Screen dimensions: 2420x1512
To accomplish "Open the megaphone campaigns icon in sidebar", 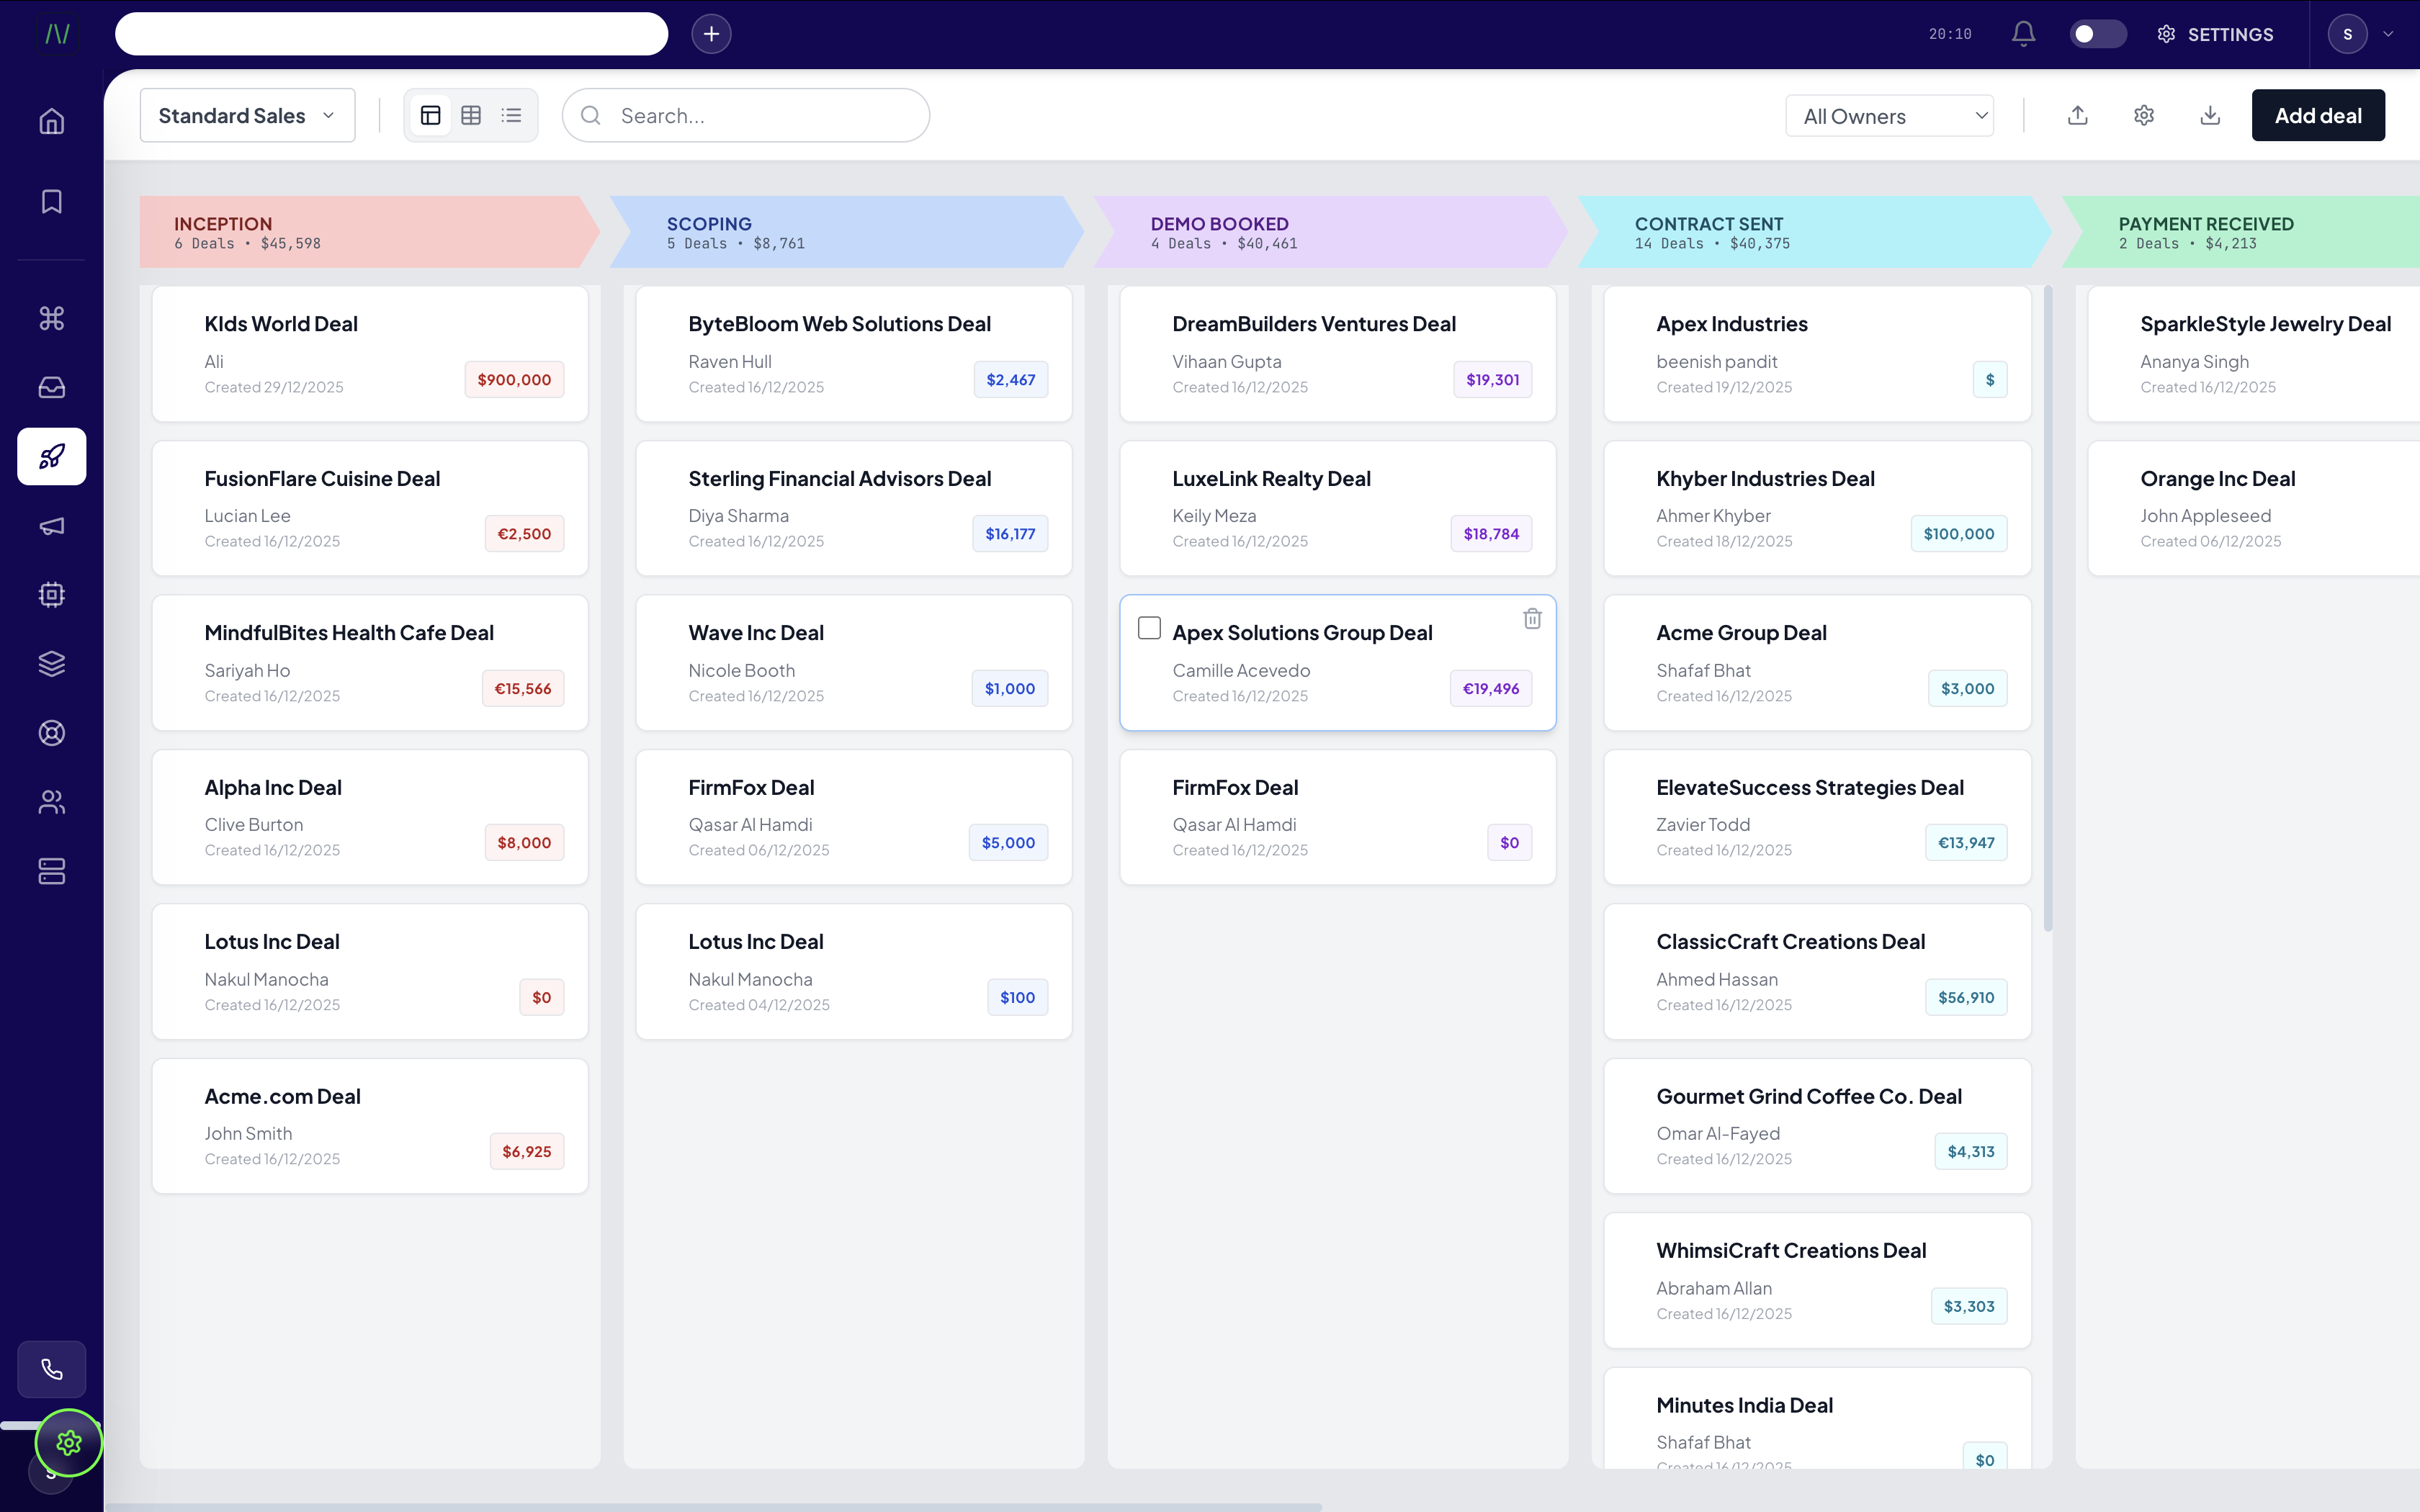I will (52, 526).
